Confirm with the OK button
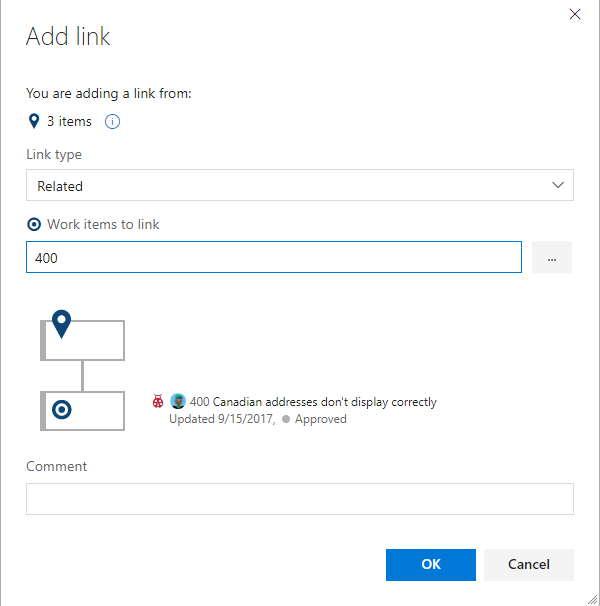Screen dimensions: 600x606 431,565
